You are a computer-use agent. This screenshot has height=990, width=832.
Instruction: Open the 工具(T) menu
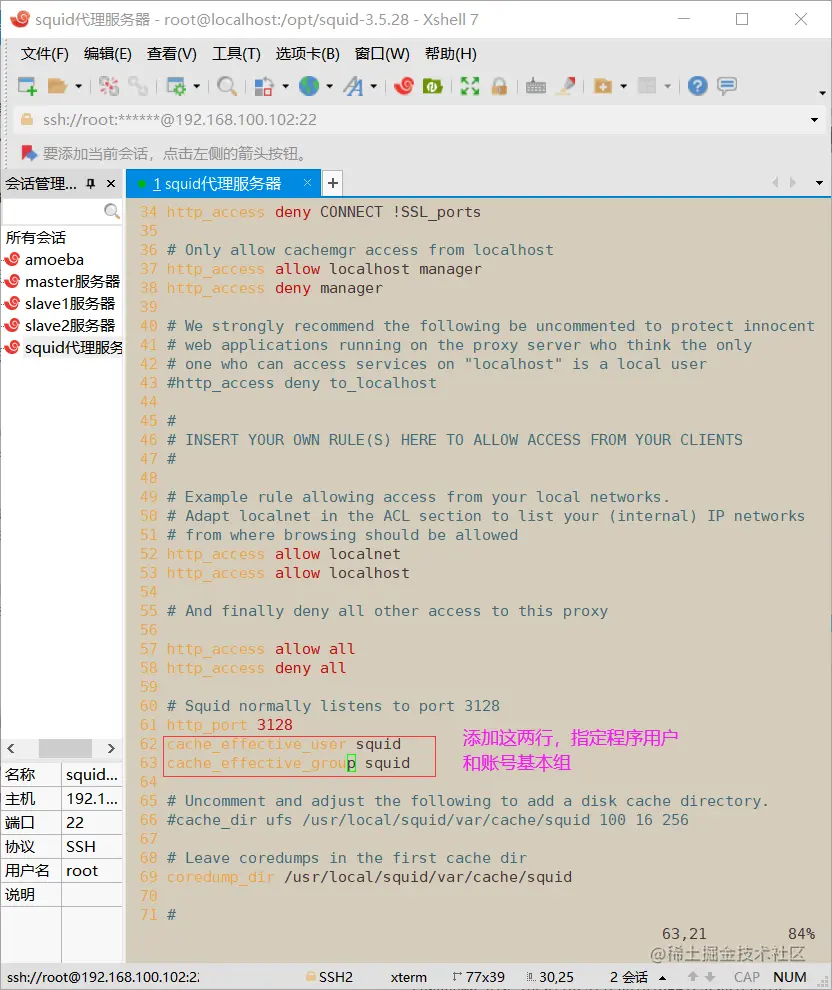pyautogui.click(x=236, y=54)
